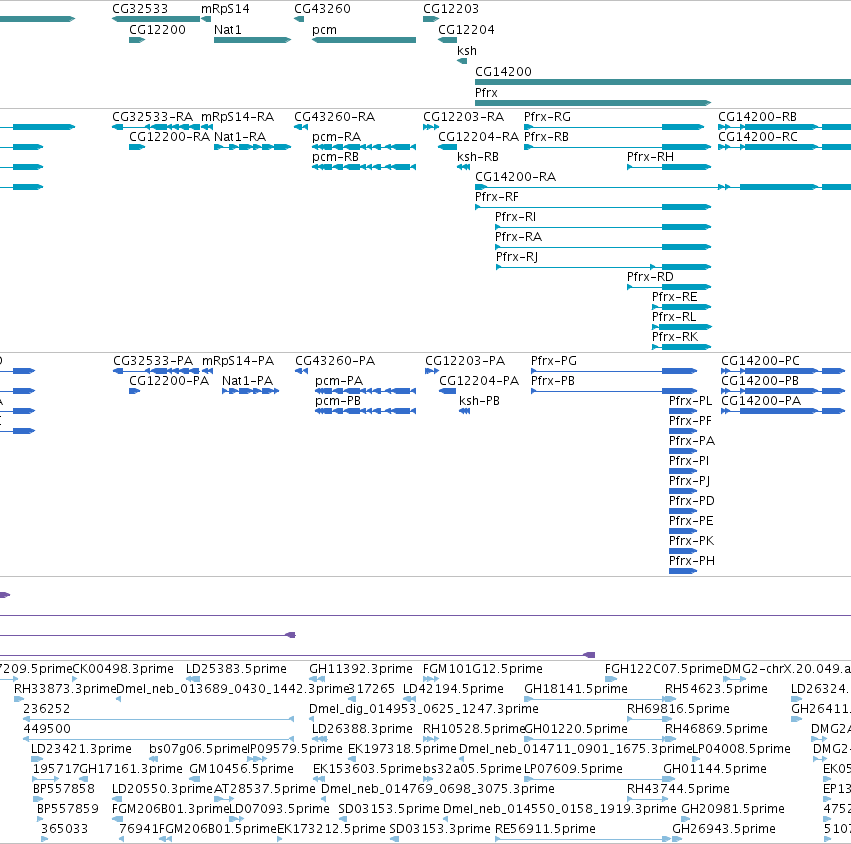Select the Nat1-PA protein label
This screenshot has height=844, width=851.
(x=247, y=381)
